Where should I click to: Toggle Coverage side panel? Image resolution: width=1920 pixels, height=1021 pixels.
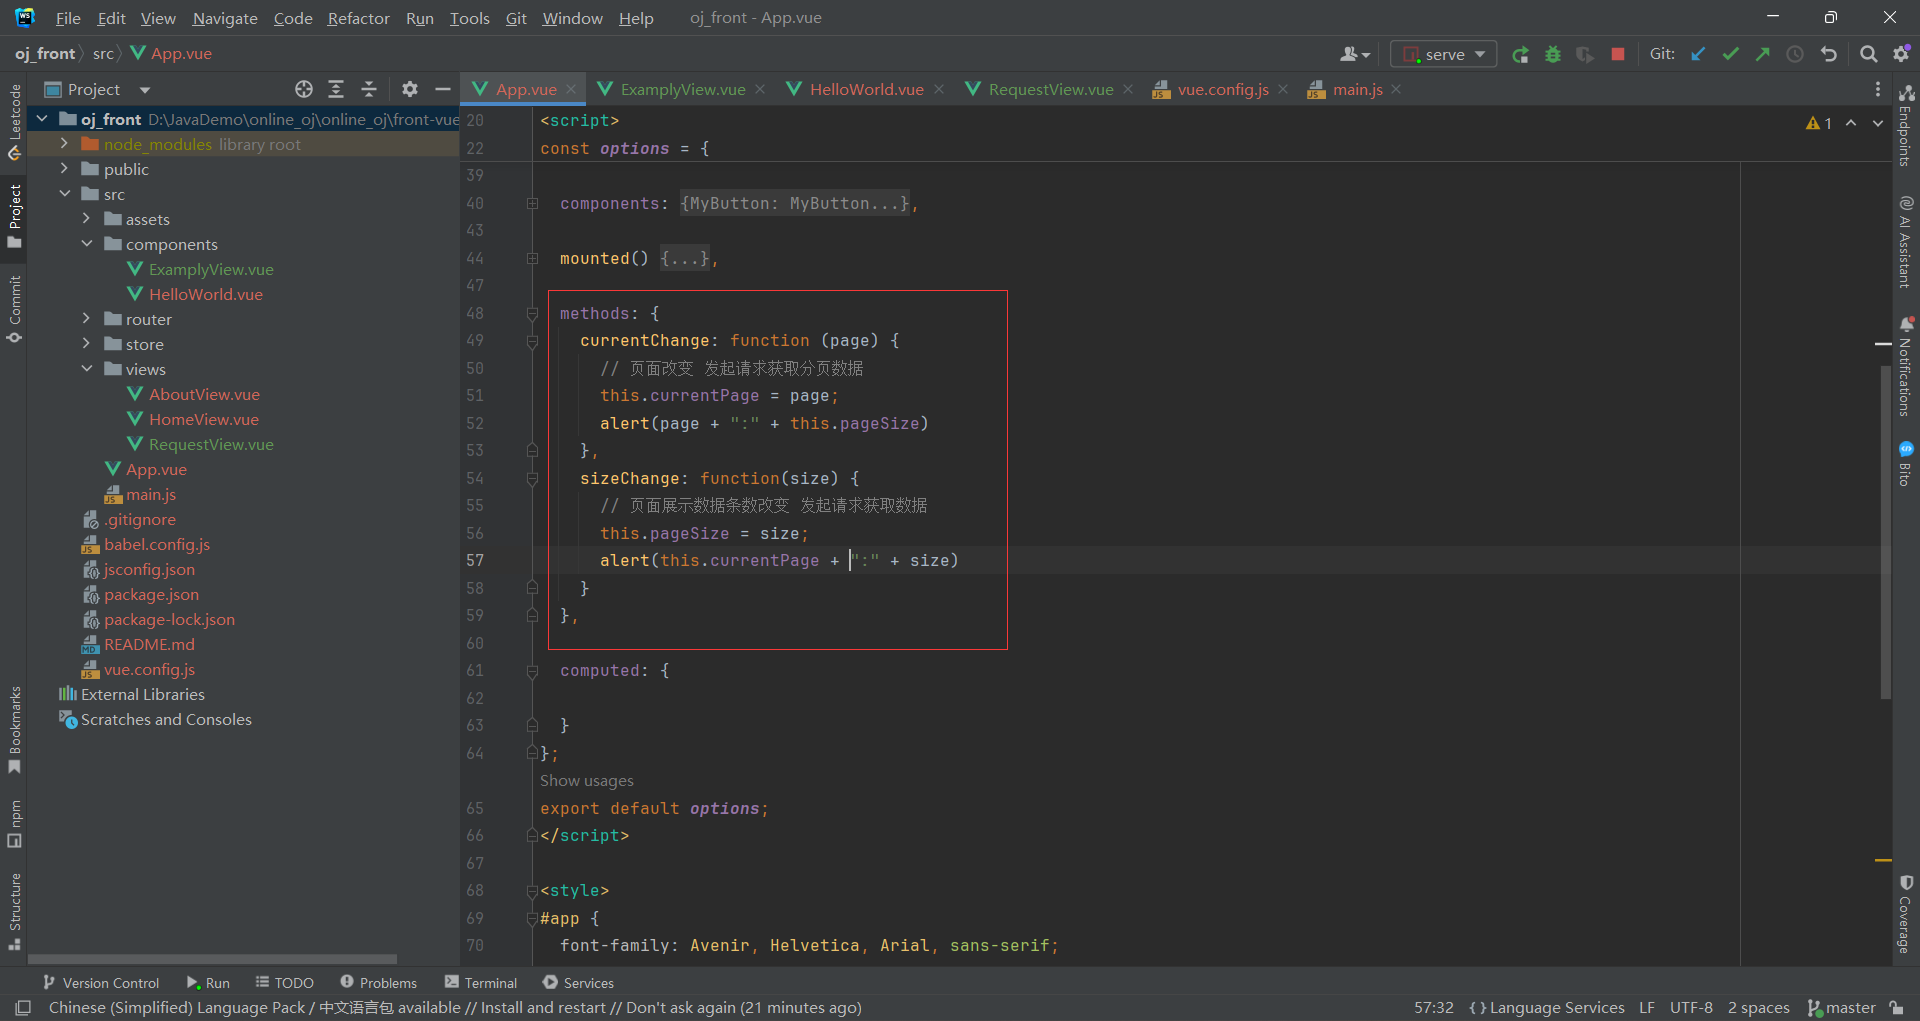(1906, 914)
